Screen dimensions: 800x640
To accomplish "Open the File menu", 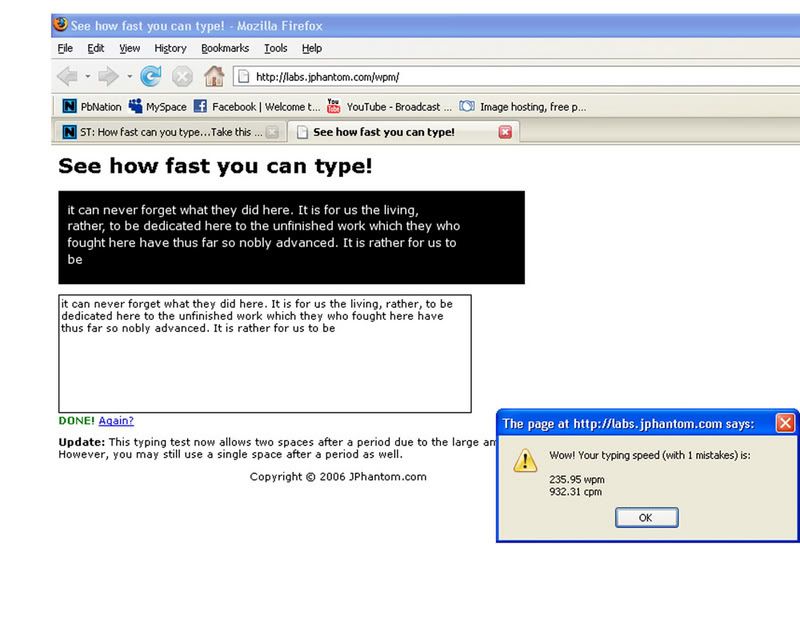I will pos(65,48).
